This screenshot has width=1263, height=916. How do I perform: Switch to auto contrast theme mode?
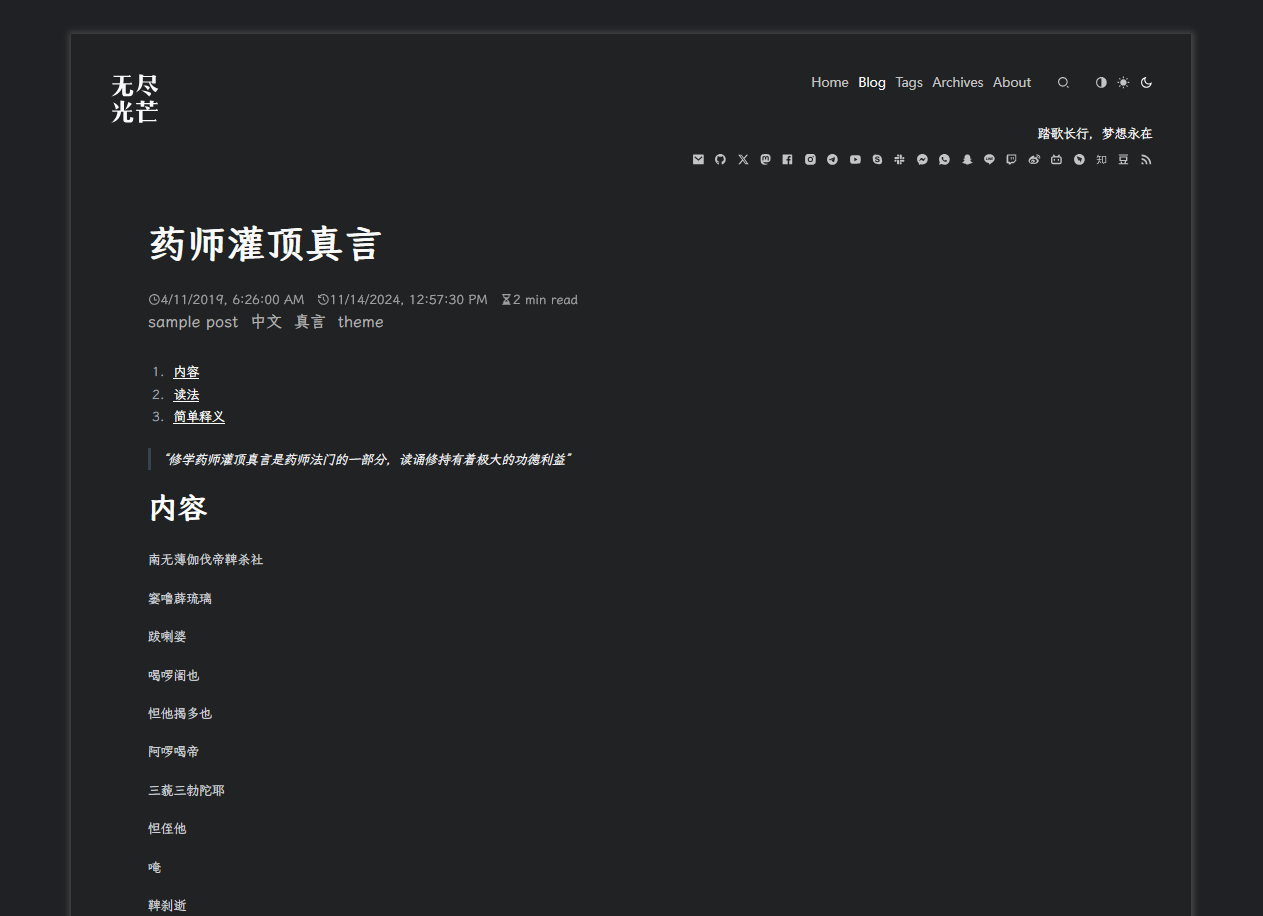point(1101,83)
